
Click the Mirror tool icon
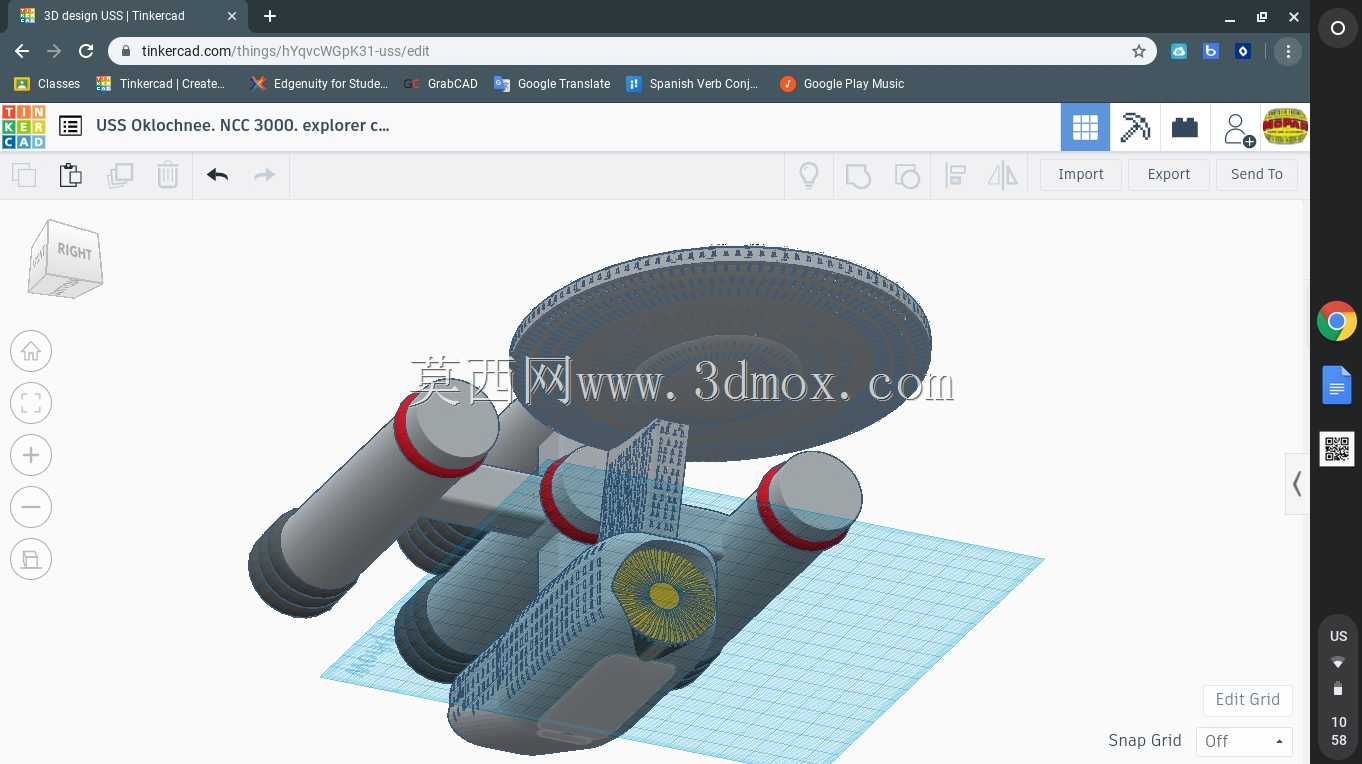(1002, 176)
